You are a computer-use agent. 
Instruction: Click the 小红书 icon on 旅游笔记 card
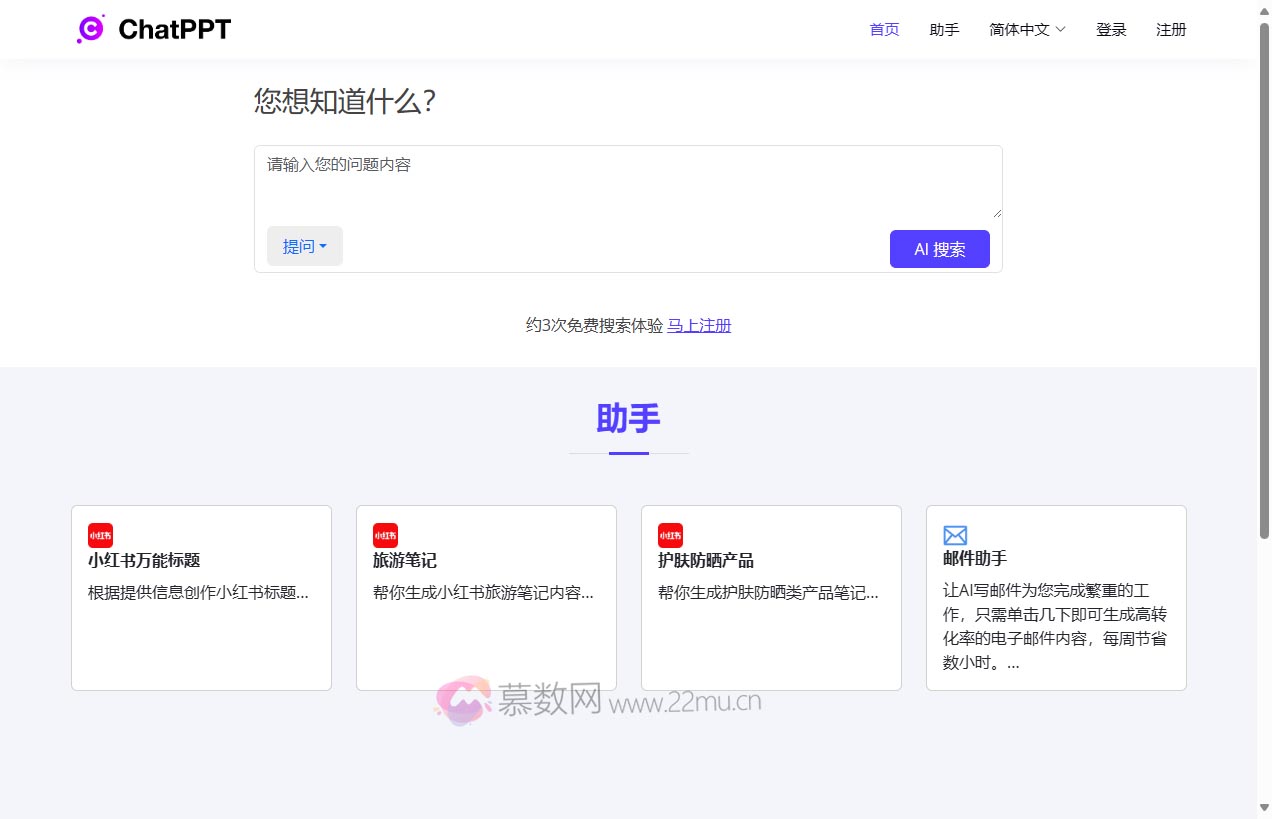tap(385, 535)
